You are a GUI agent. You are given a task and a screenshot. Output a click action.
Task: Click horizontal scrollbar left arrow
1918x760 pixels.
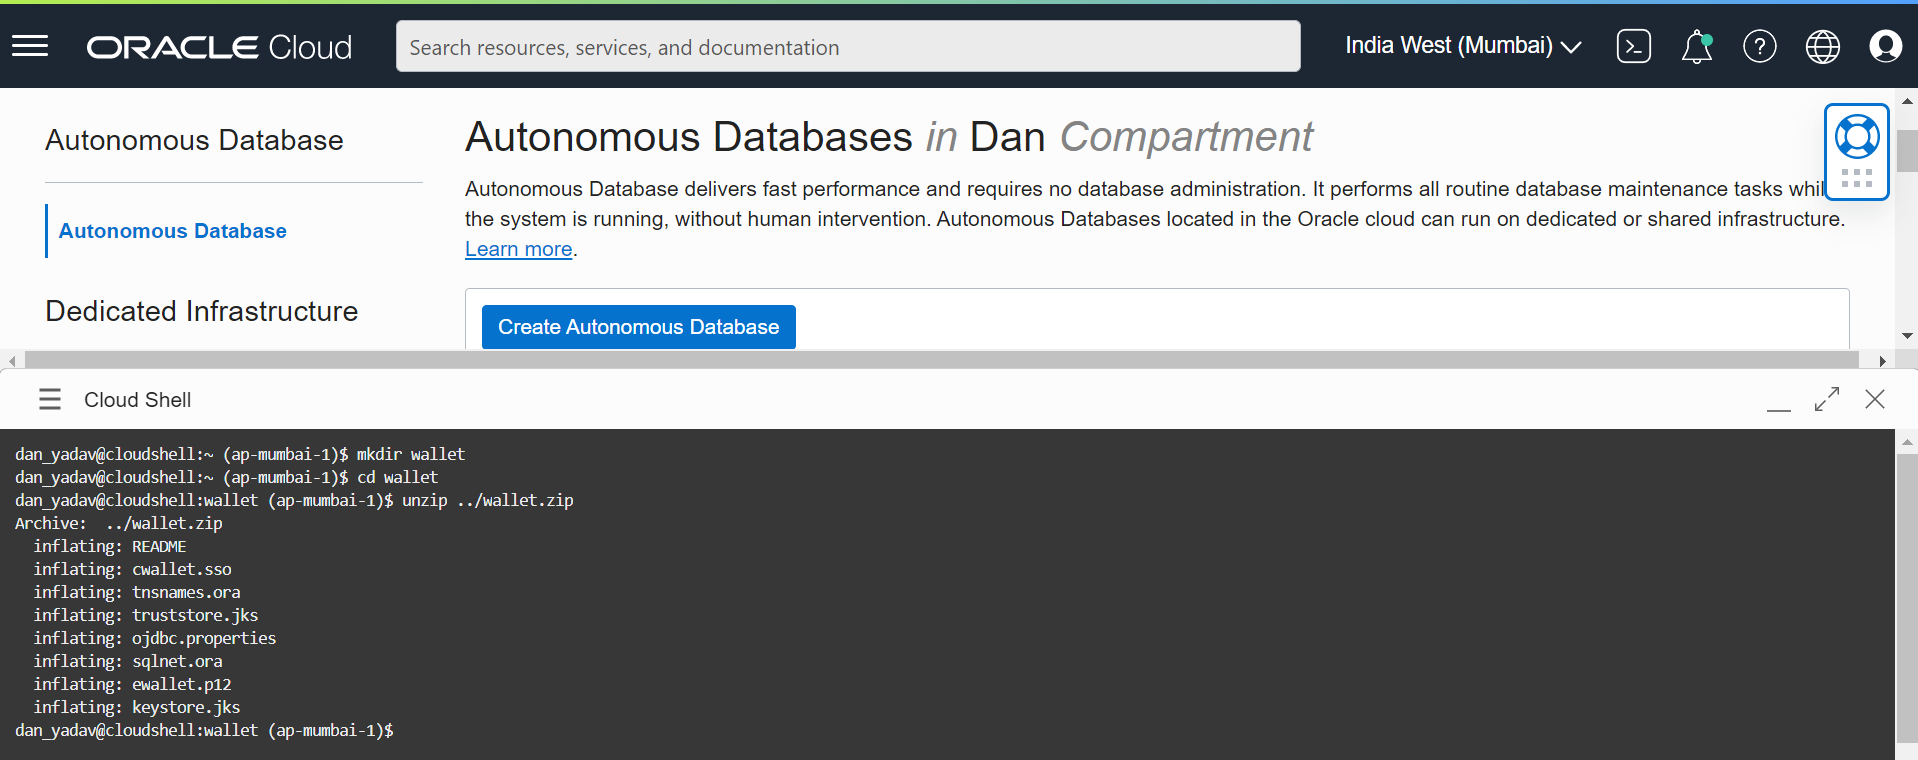pyautogui.click(x=11, y=360)
